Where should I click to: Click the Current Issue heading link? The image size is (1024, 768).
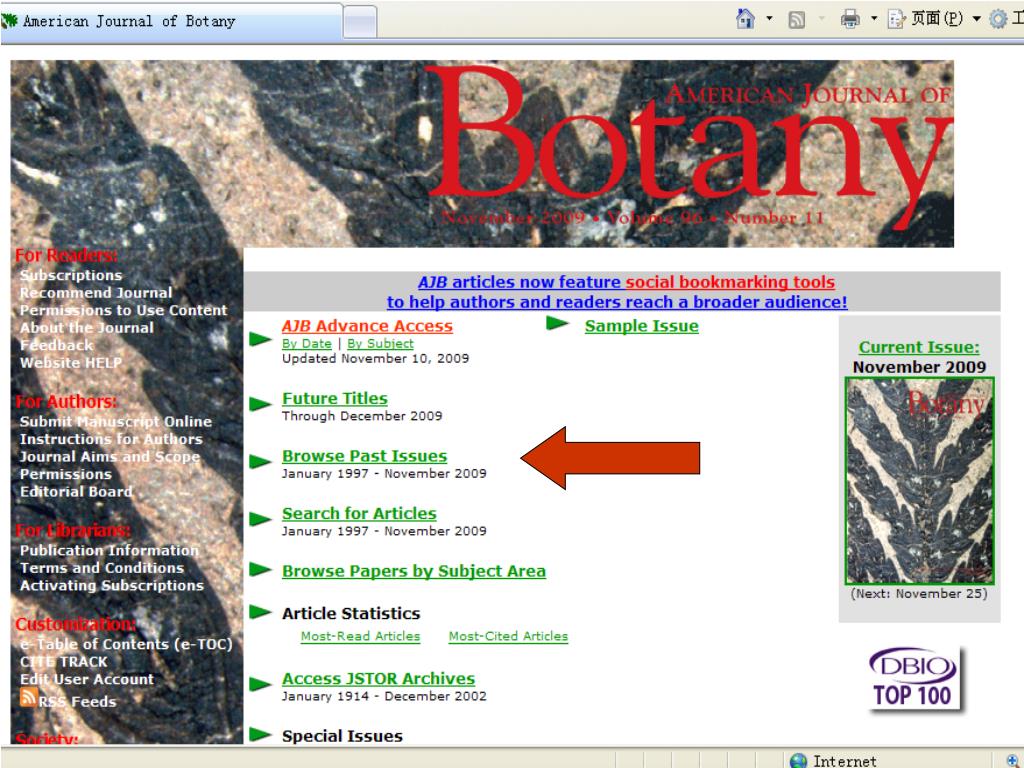click(x=919, y=347)
